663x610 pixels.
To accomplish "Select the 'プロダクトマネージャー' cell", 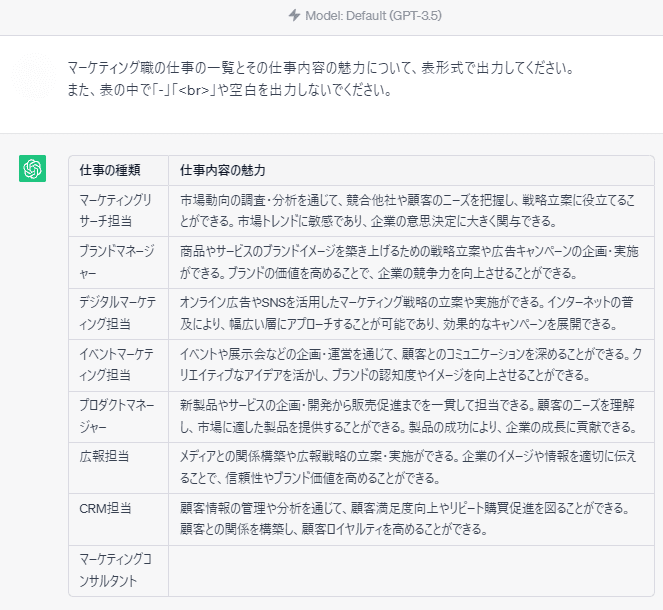I will click(118, 416).
